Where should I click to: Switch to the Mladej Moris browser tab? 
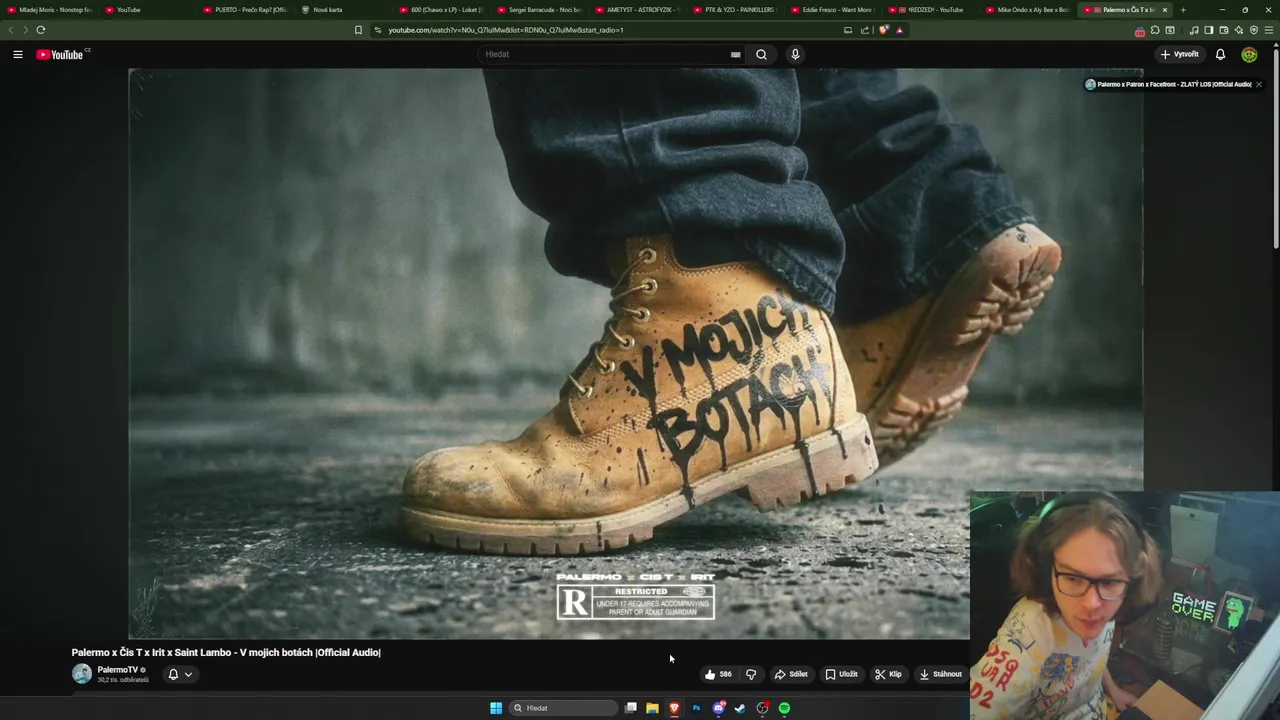[49, 10]
